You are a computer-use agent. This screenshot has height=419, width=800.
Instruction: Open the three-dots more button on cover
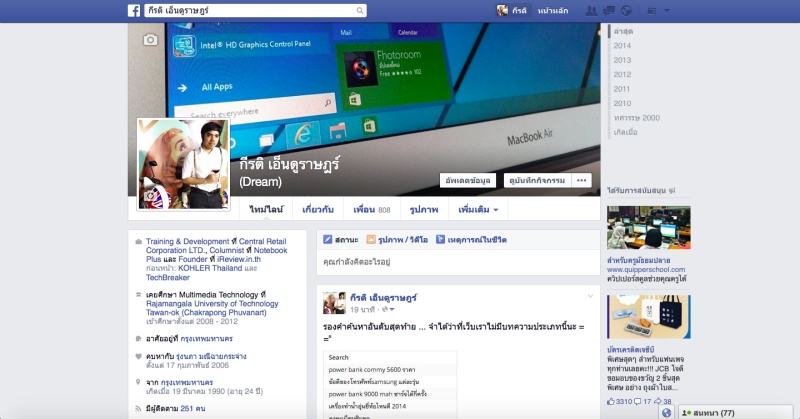pyautogui.click(x=581, y=180)
